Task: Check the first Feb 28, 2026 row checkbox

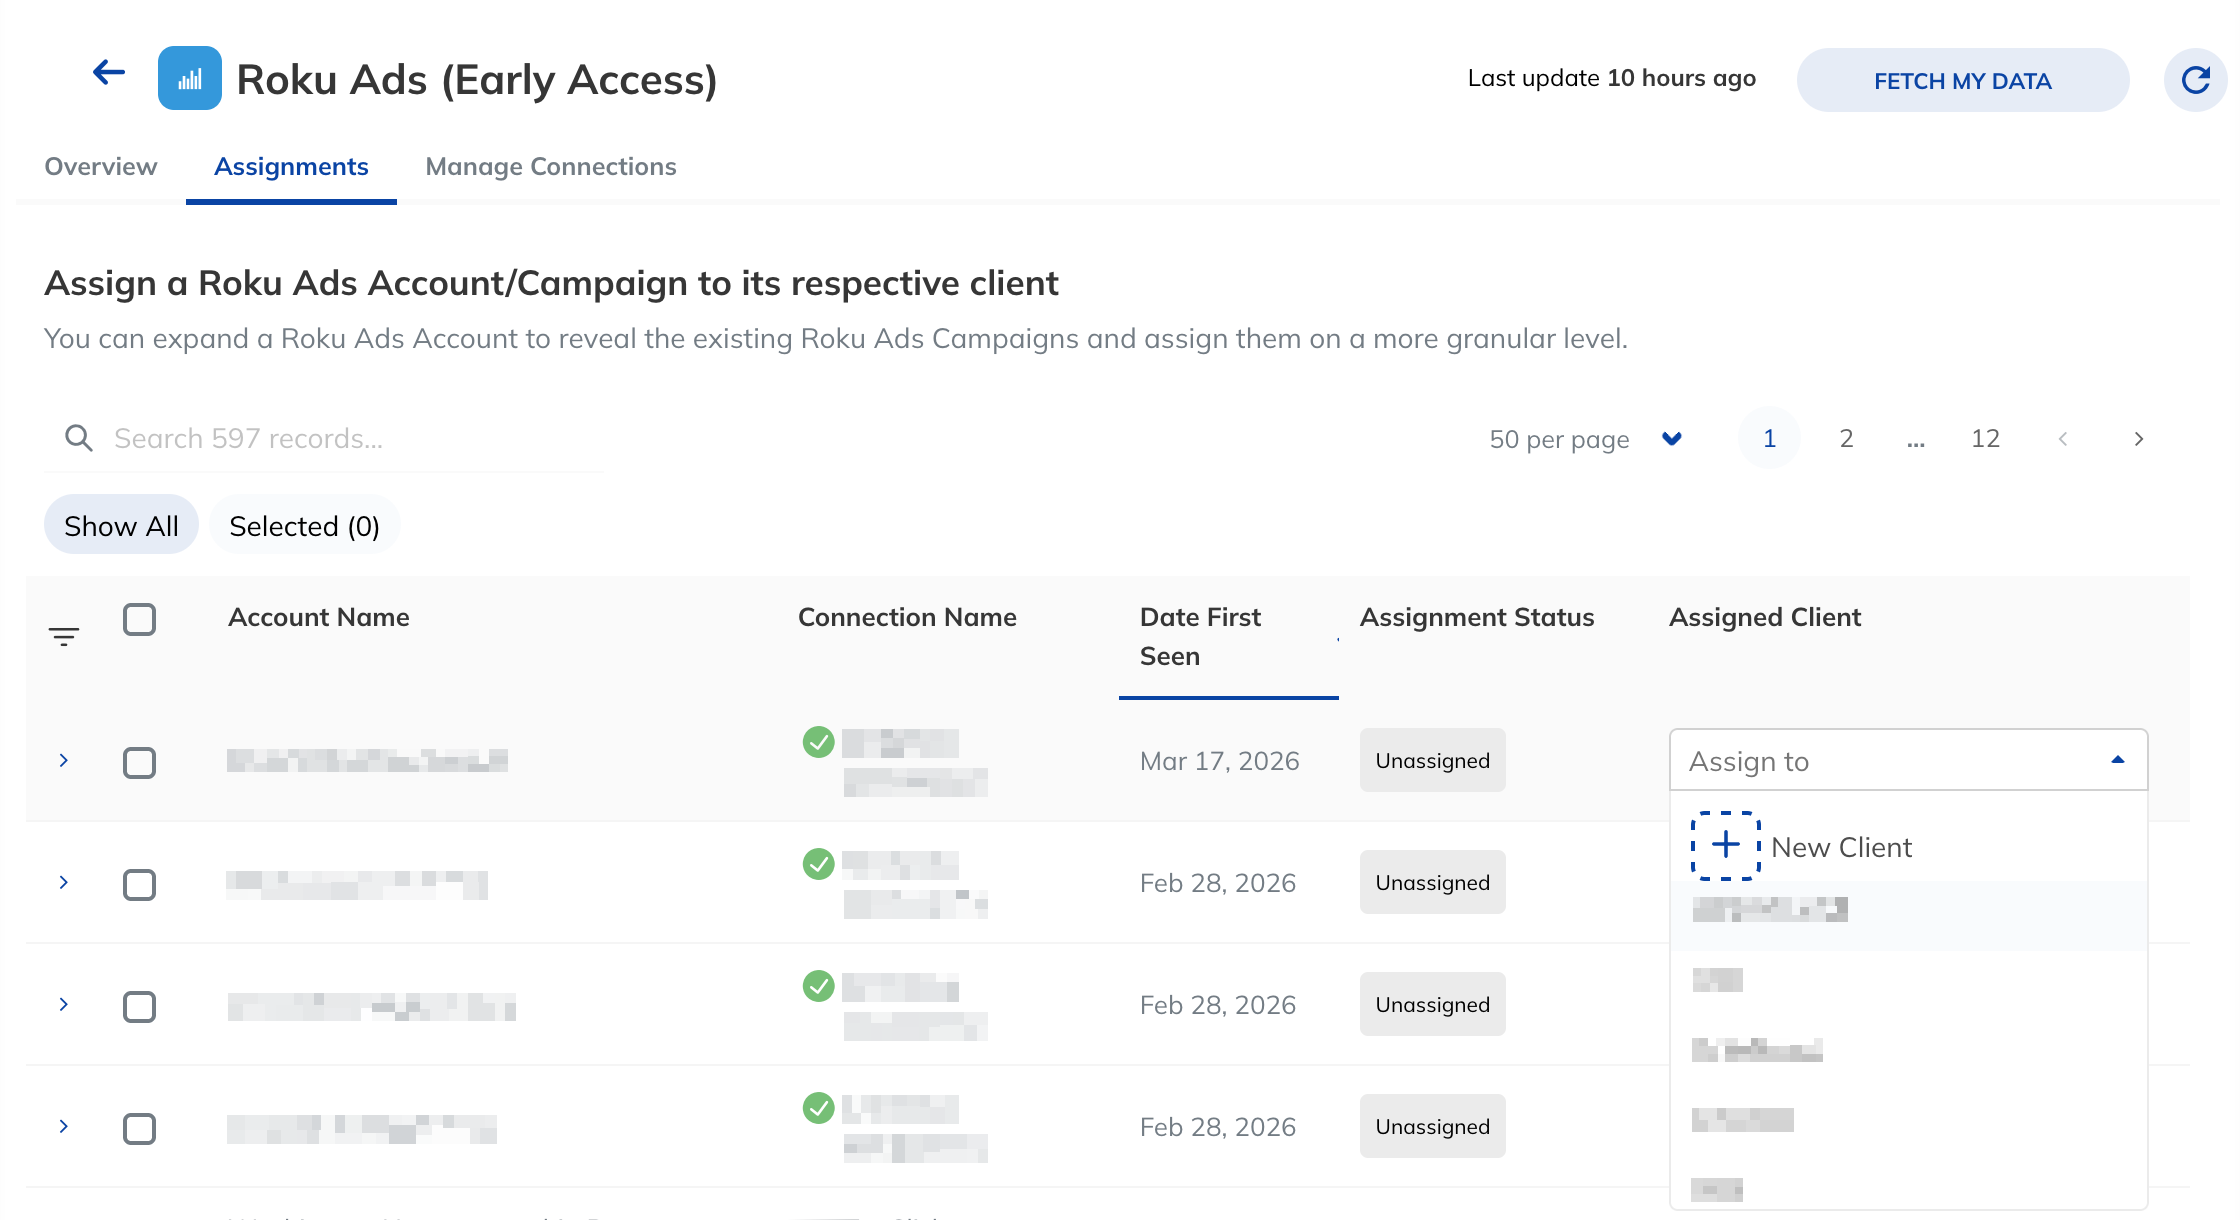Action: click(x=140, y=885)
